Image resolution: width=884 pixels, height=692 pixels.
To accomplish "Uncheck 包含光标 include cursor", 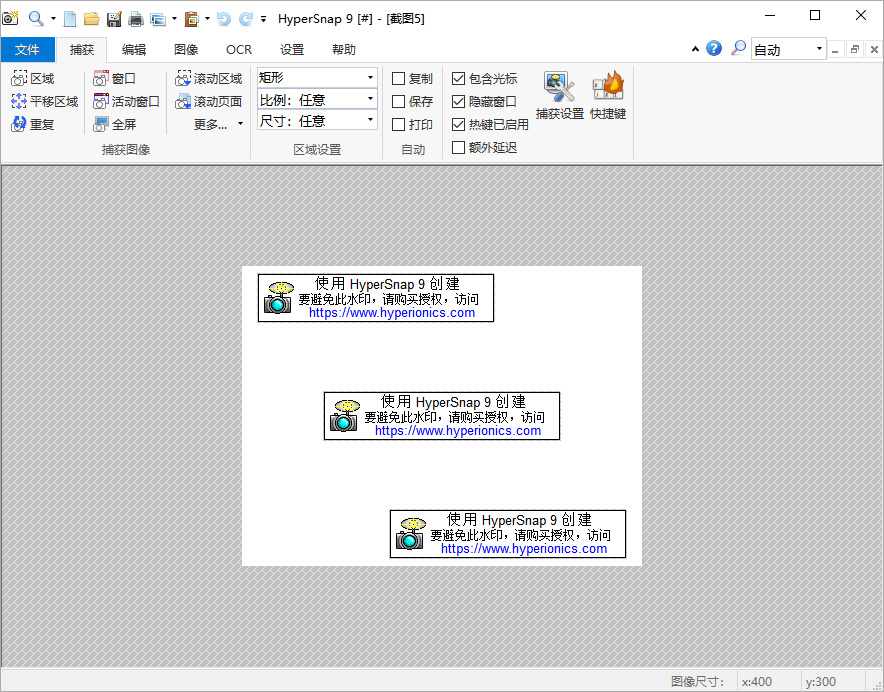I will click(458, 78).
